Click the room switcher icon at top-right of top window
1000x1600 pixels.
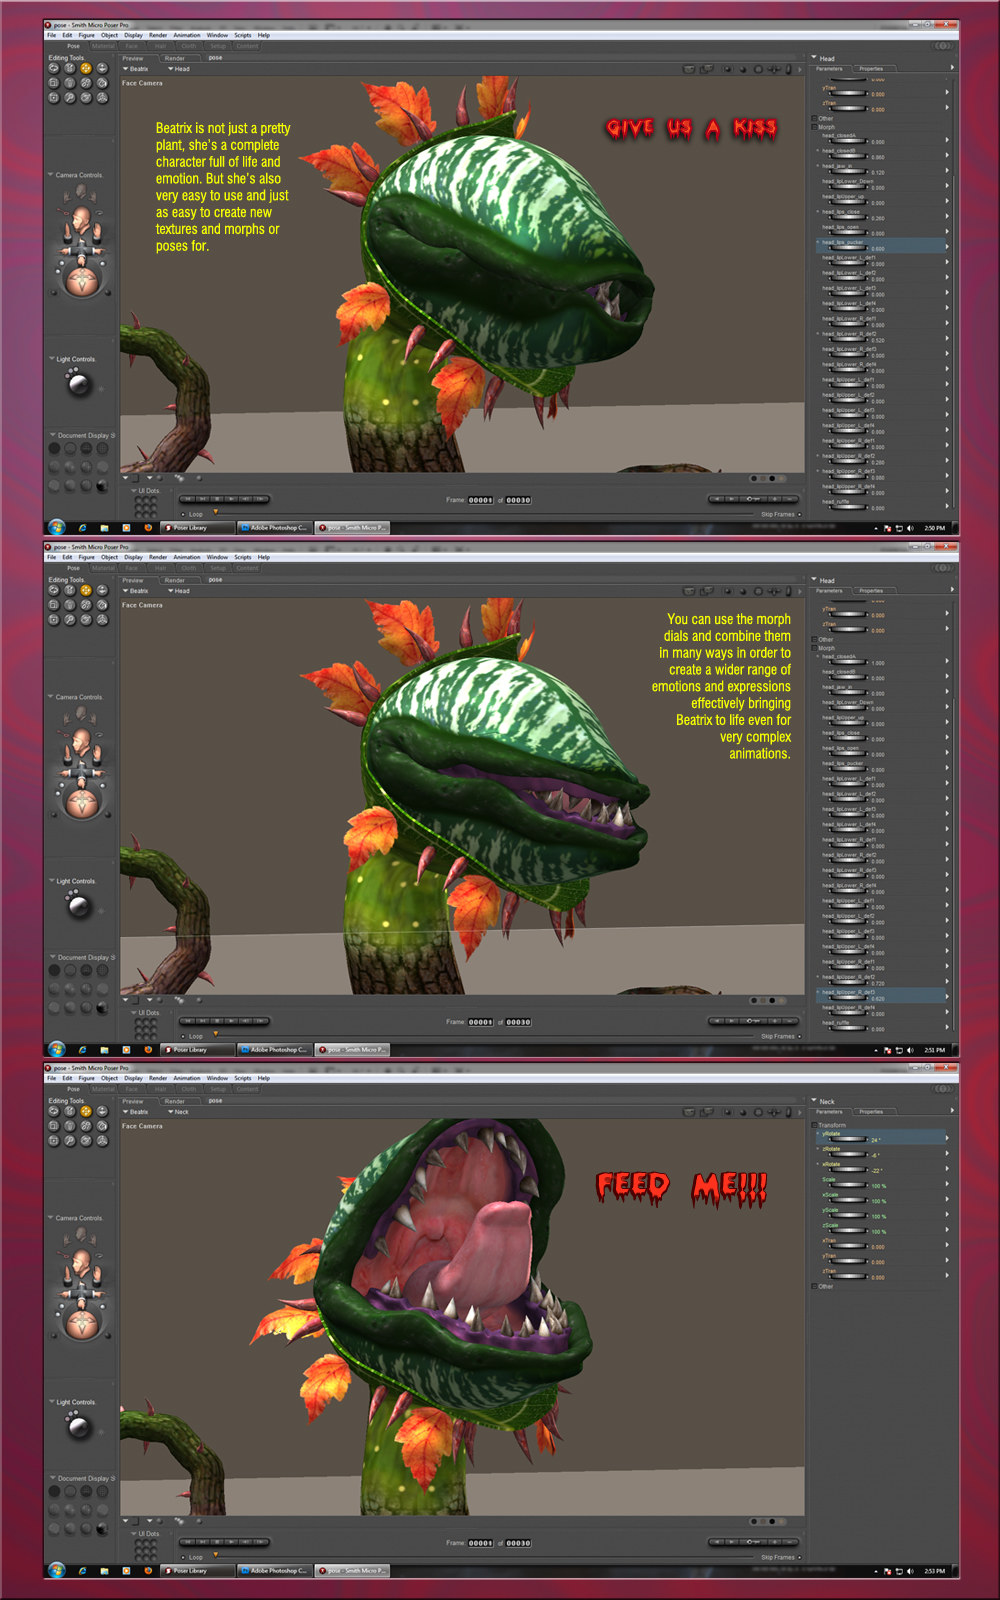943,46
